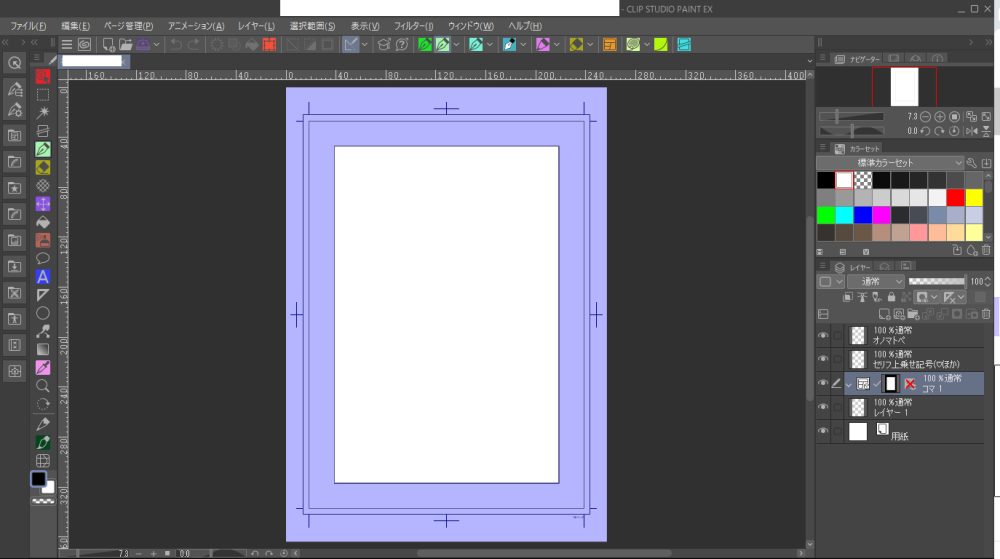Select the Gradient tool
The width and height of the screenshot is (1000, 559).
pyautogui.click(x=43, y=349)
